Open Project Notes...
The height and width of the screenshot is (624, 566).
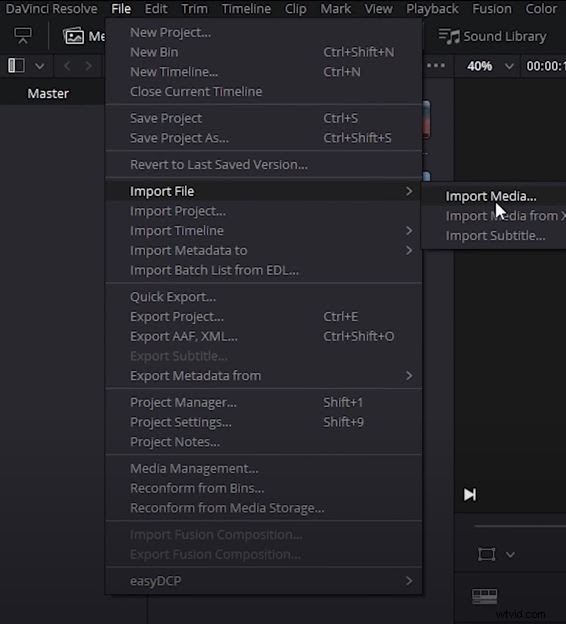[x=263, y=442]
